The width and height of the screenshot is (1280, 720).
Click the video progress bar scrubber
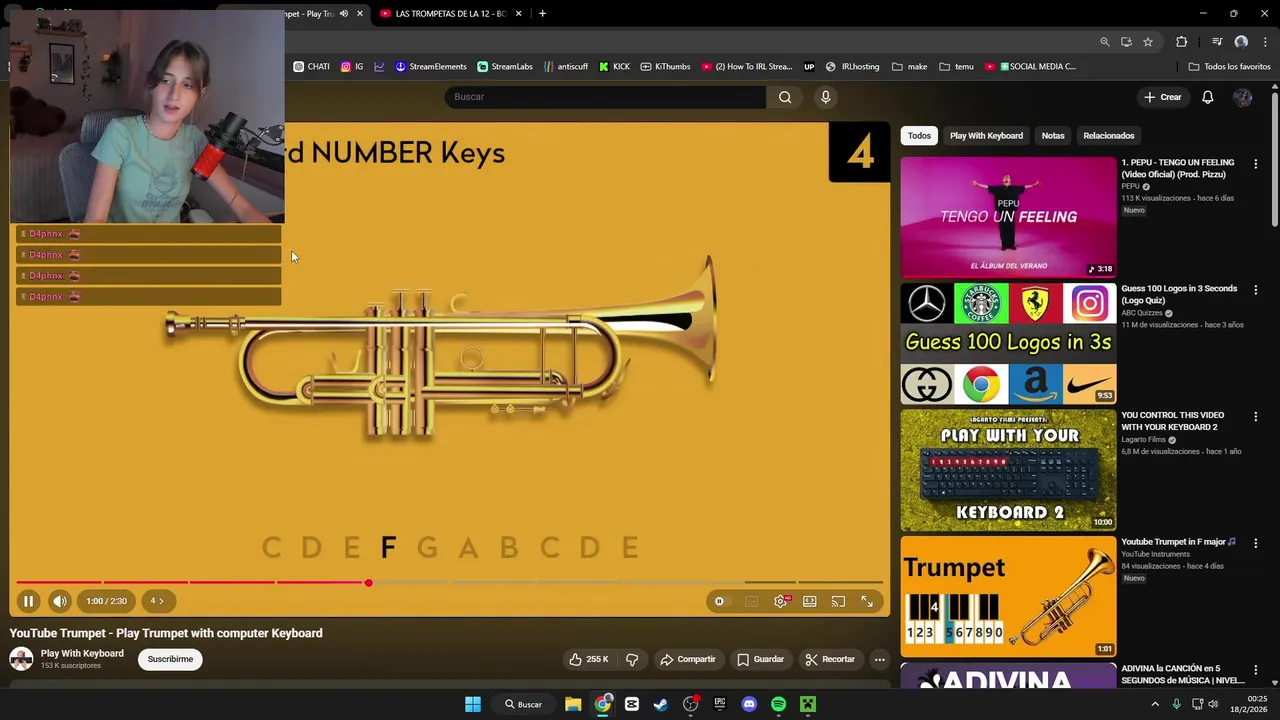point(368,582)
